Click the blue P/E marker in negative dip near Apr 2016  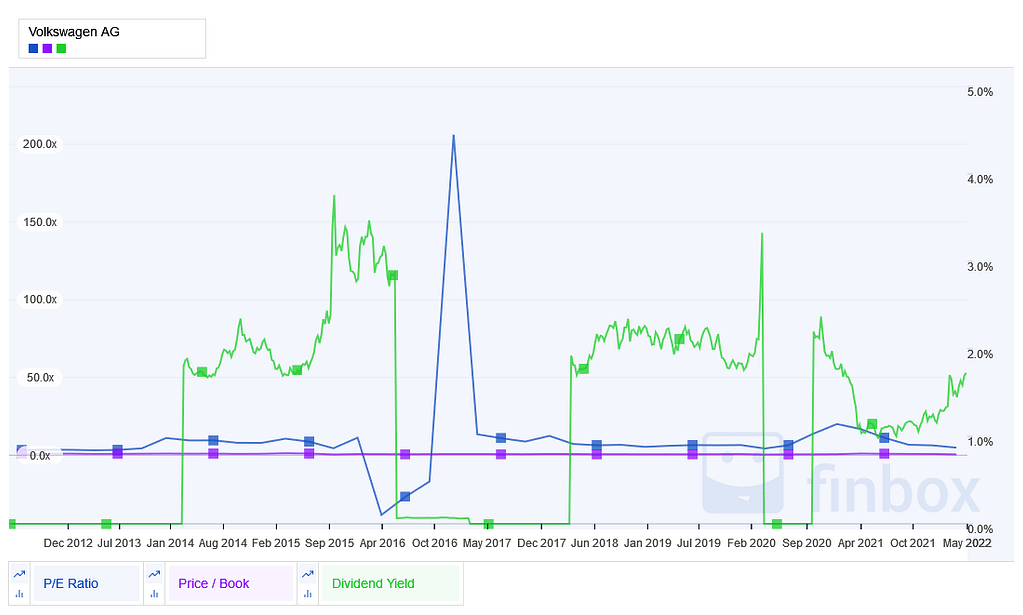pos(405,497)
